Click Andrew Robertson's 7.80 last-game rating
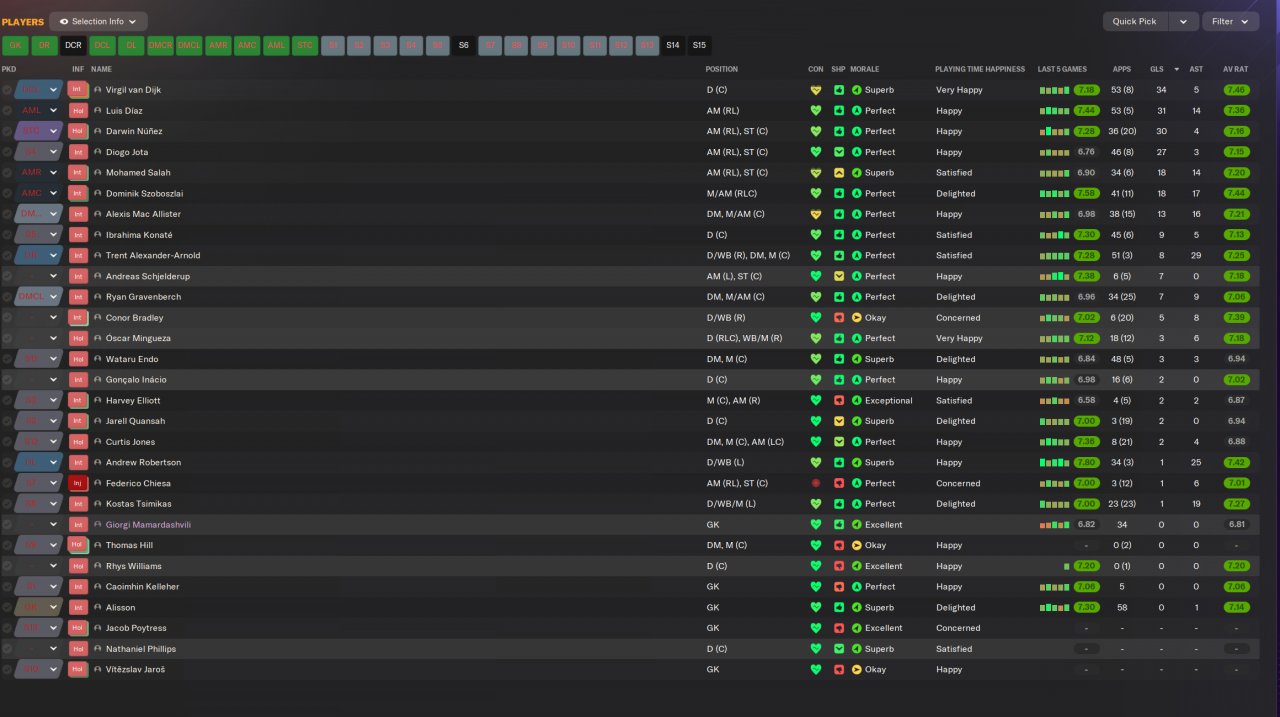1280x717 pixels. 1086,462
